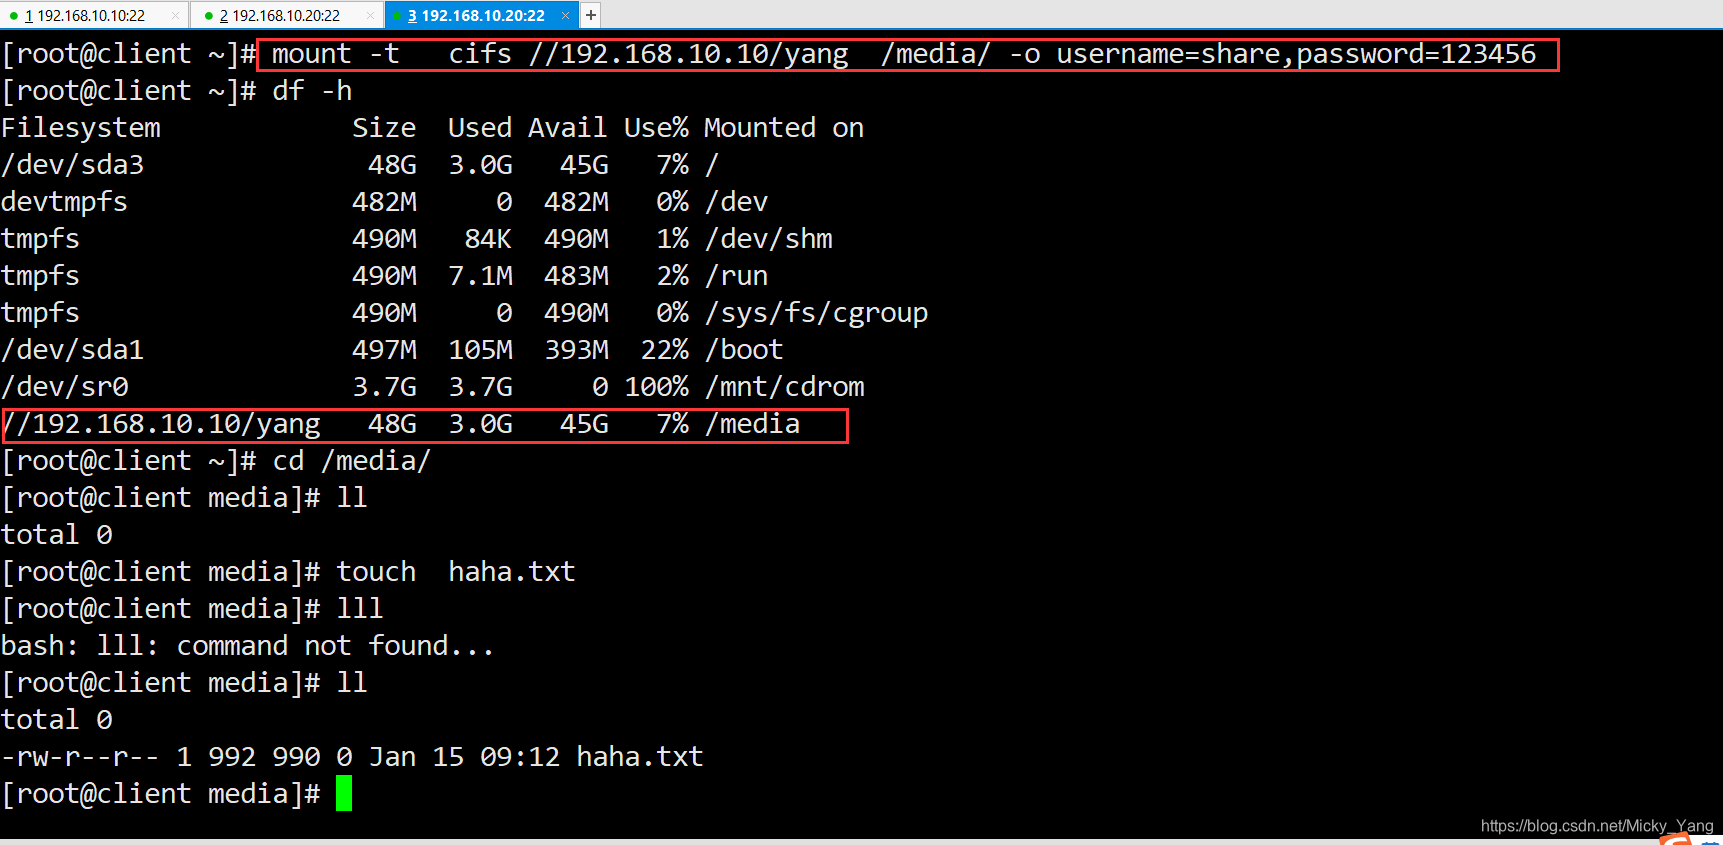The height and width of the screenshot is (845, 1723).
Task: Click the '84K' used value
Action: pyautogui.click(x=488, y=239)
